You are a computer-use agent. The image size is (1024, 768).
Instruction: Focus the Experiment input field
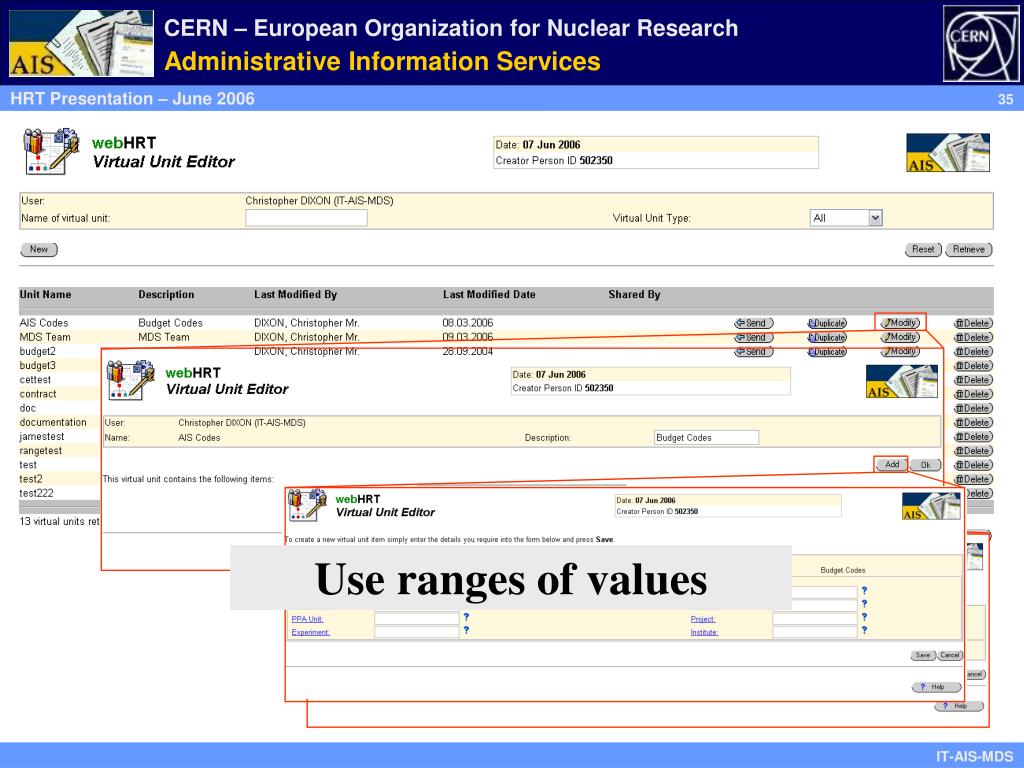tap(417, 632)
